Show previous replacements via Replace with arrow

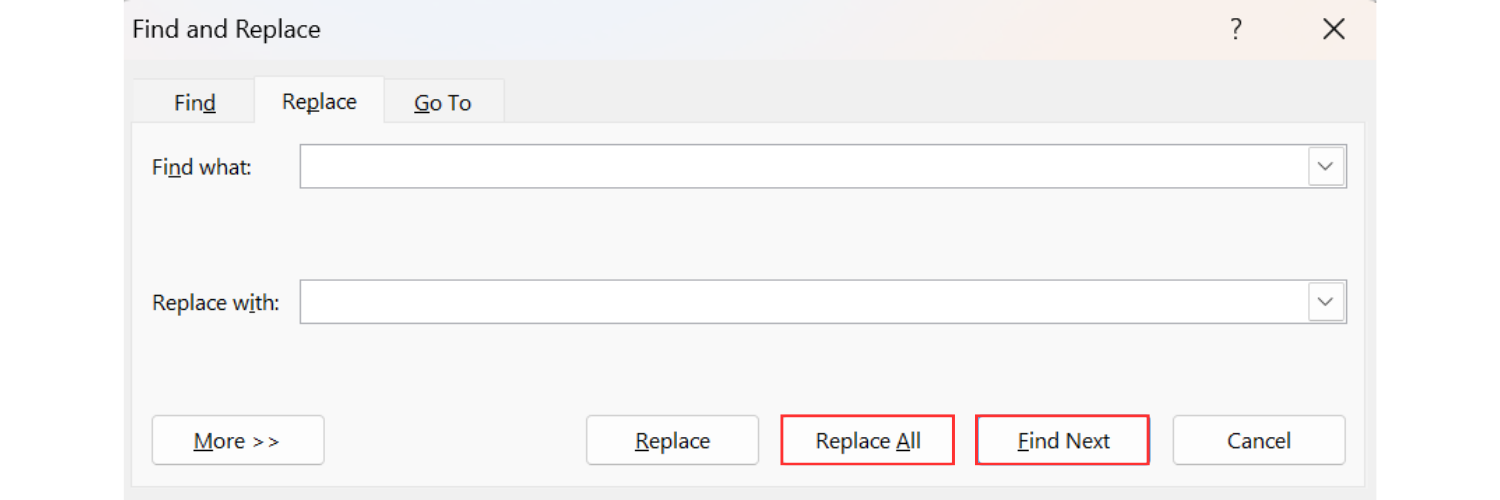pyautogui.click(x=1326, y=301)
